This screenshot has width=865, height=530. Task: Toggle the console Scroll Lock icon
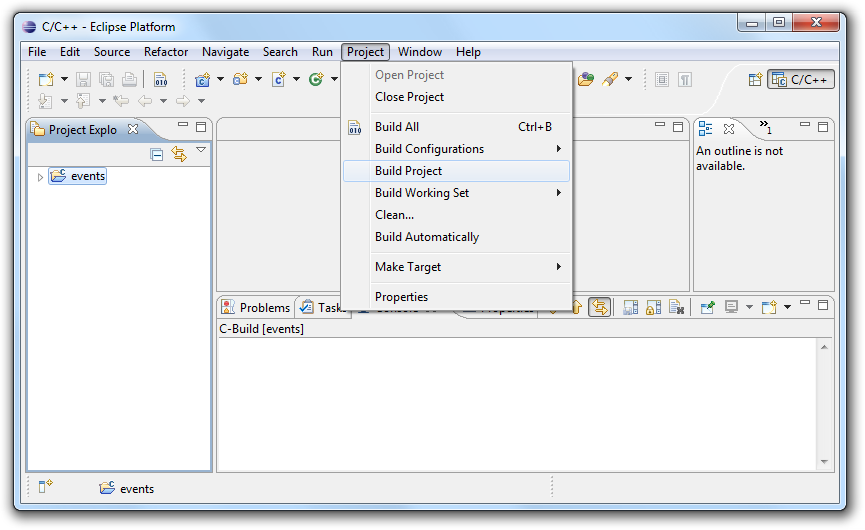[x=654, y=307]
